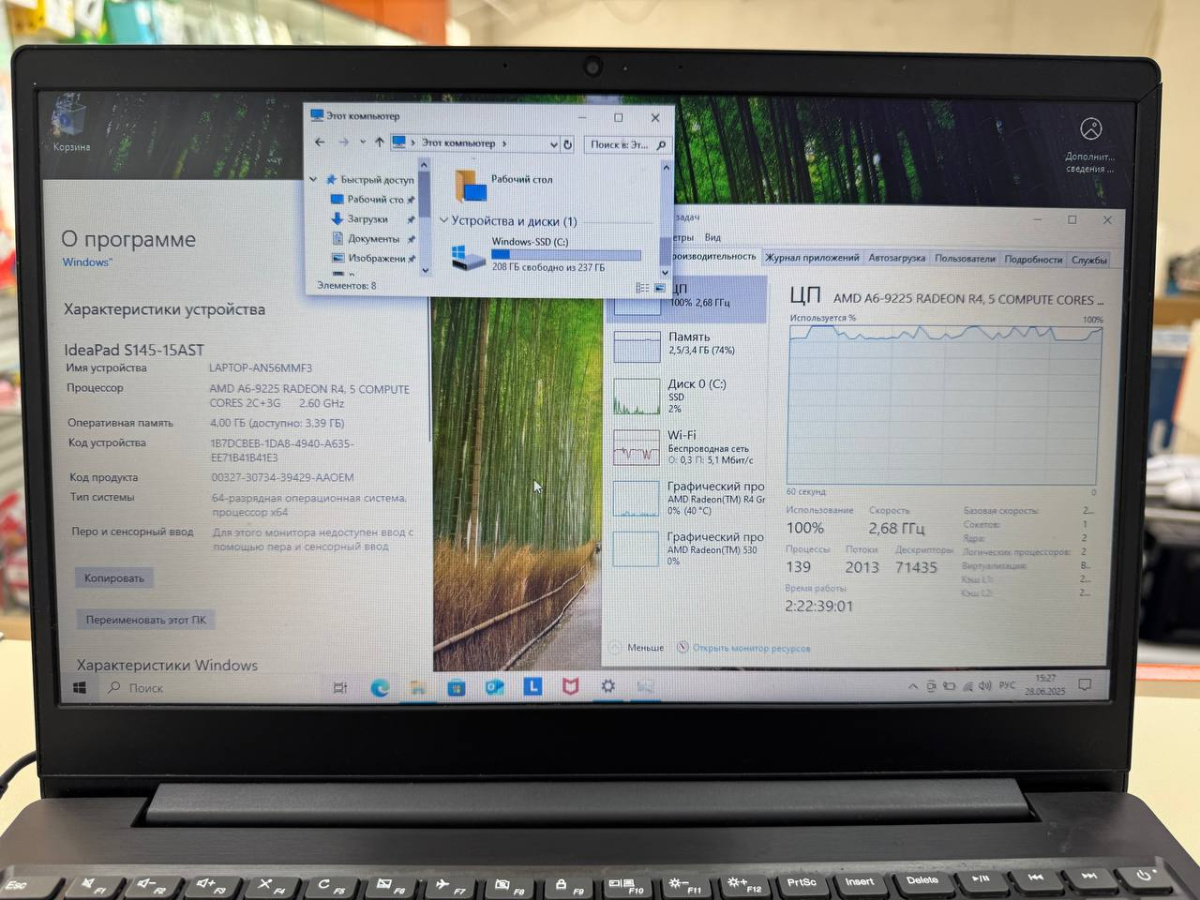The image size is (1200, 900).
Task: Click Windows-SSD (C:) storage usage bar
Action: pos(565,256)
